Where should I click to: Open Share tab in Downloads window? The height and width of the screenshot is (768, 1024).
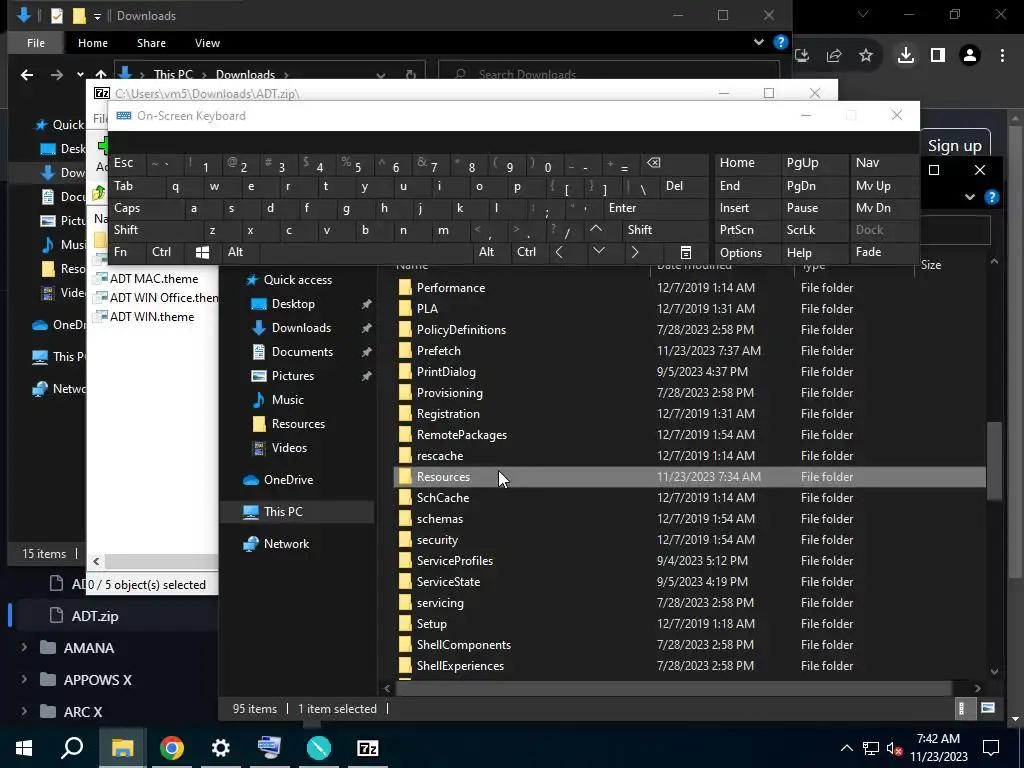click(151, 43)
